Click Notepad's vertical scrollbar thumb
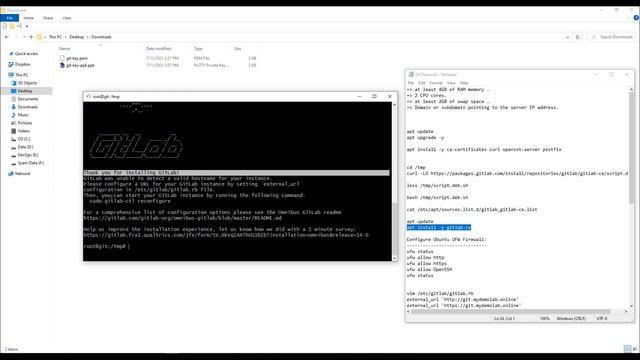 [631, 147]
